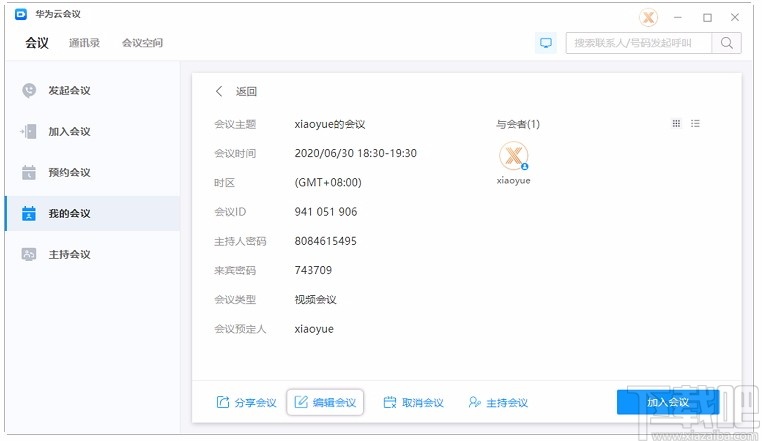Screen dimensions: 762x441
Task: Open the user avatar in title bar
Action: (x=648, y=18)
